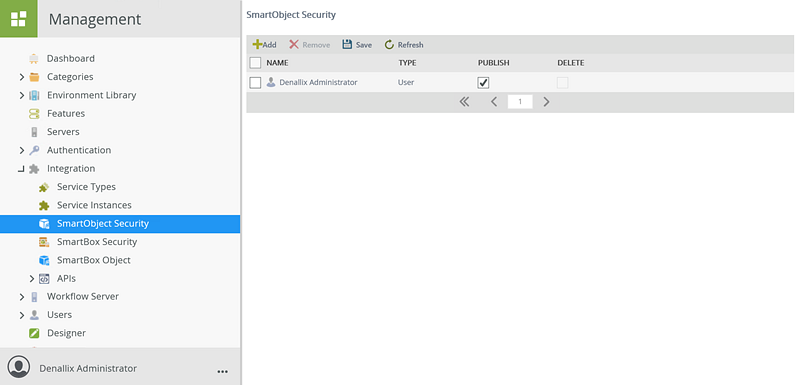The width and height of the screenshot is (800, 385).
Task: Open SmartBox Security under Integration
Action: [x=97, y=242]
